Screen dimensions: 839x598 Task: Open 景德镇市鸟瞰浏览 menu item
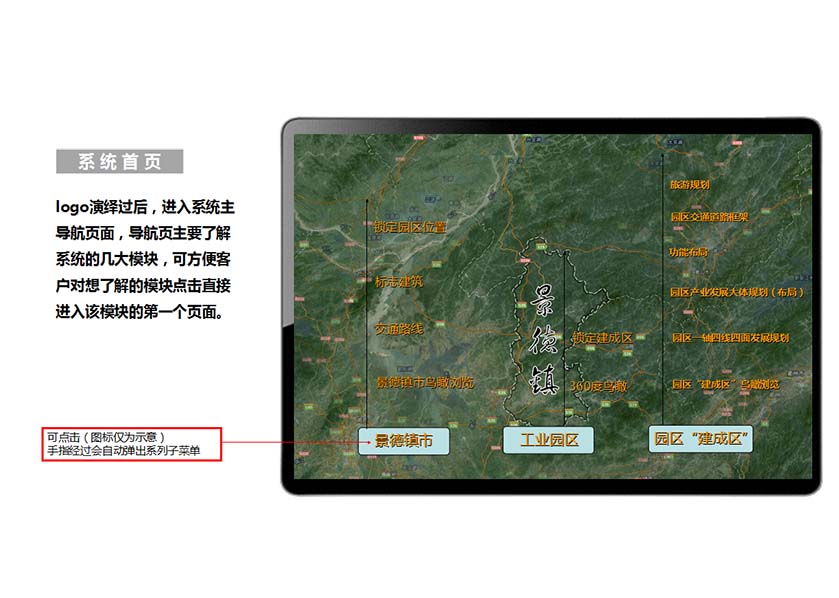(x=424, y=383)
